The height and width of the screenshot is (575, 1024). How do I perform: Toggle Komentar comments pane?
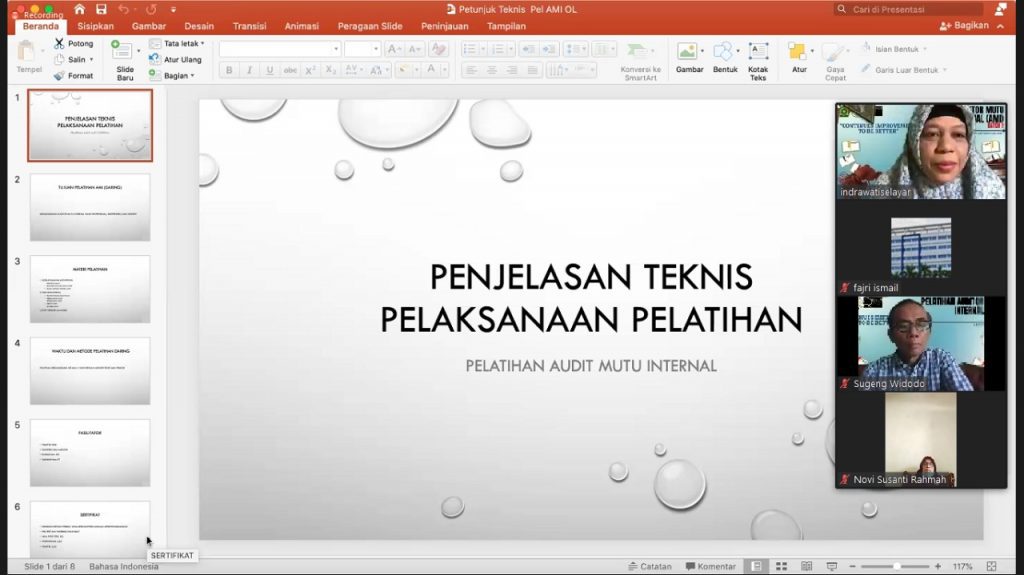click(x=710, y=566)
